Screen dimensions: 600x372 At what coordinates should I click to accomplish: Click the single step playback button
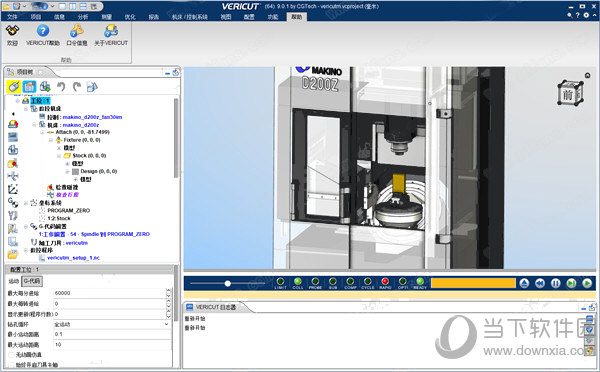(x=571, y=283)
